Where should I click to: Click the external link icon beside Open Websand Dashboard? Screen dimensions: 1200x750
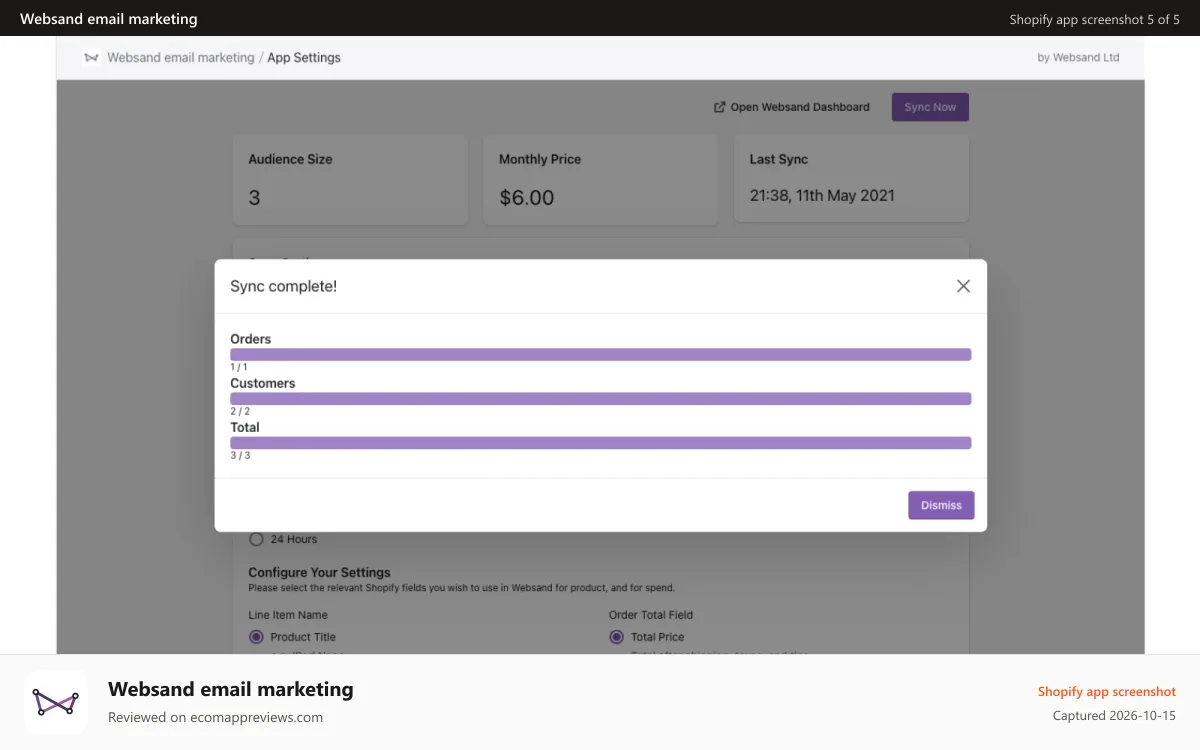(x=719, y=107)
